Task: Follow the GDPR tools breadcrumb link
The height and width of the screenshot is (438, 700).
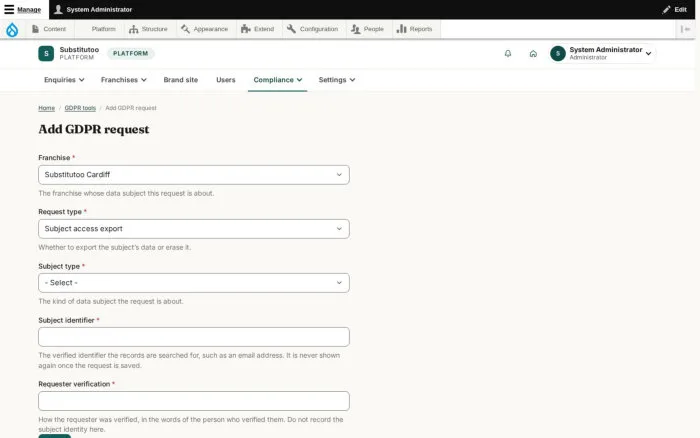Action: [x=80, y=108]
